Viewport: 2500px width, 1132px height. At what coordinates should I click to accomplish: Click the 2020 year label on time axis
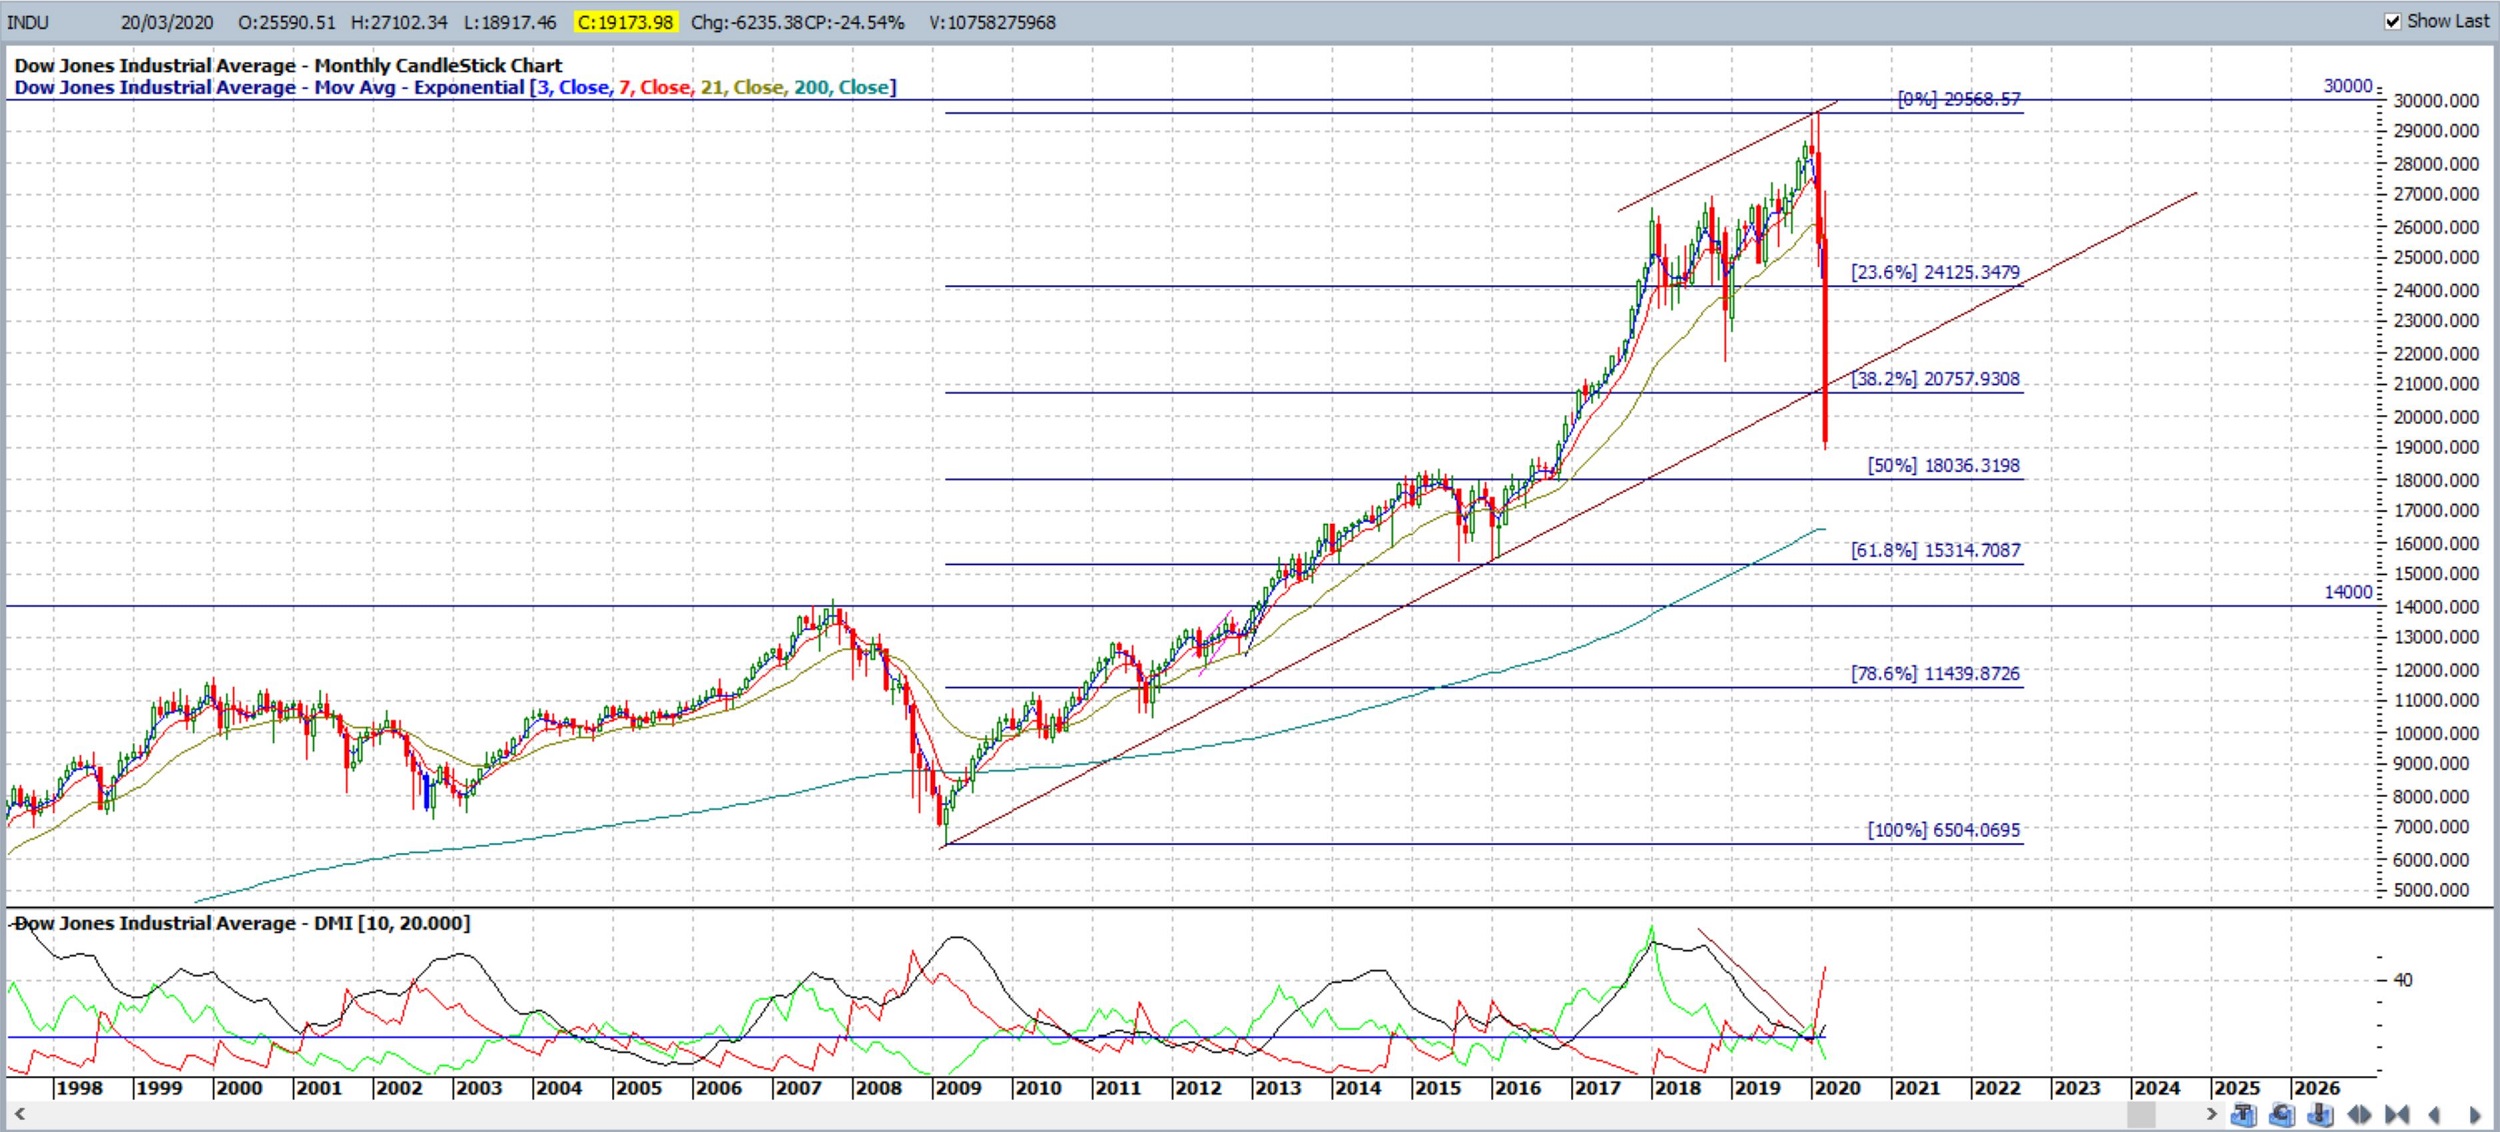1837,1088
